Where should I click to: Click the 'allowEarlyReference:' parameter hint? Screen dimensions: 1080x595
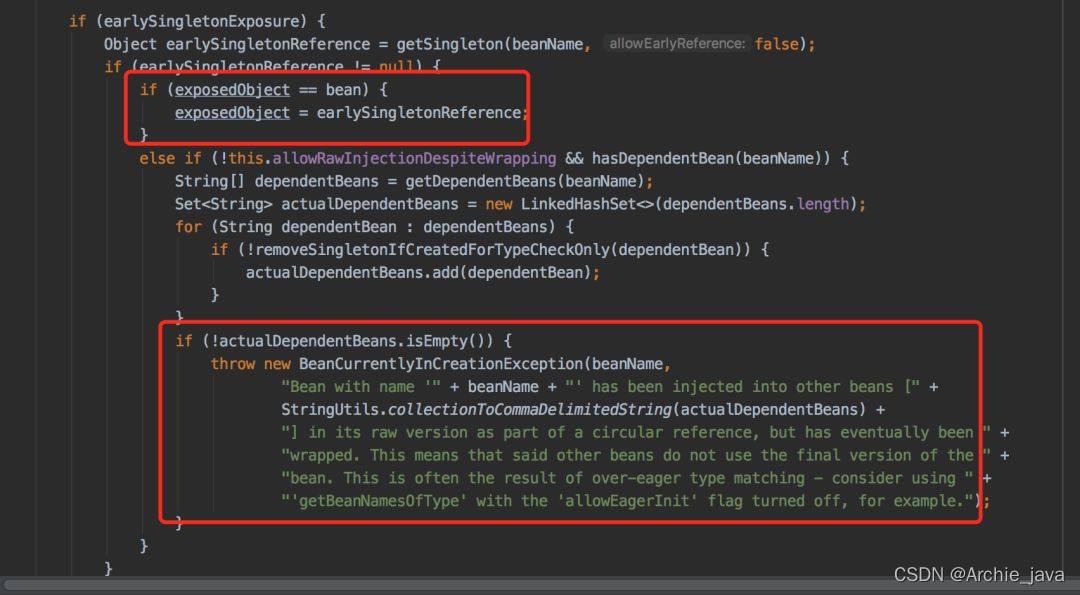click(677, 44)
